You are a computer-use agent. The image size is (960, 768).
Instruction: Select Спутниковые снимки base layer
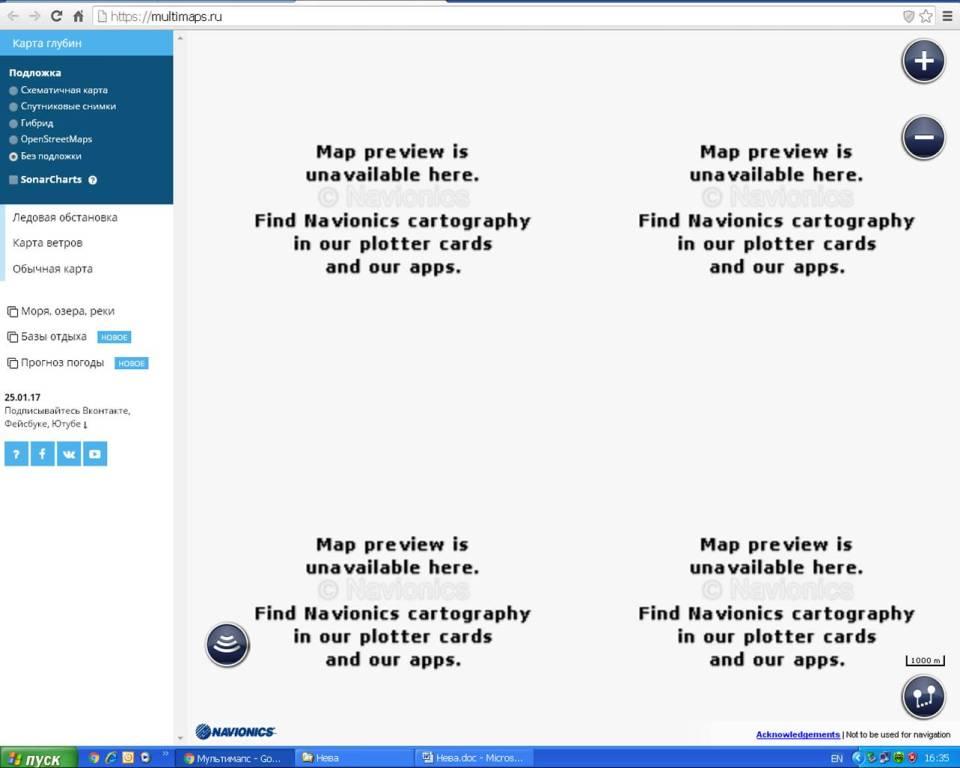pyautogui.click(x=14, y=106)
